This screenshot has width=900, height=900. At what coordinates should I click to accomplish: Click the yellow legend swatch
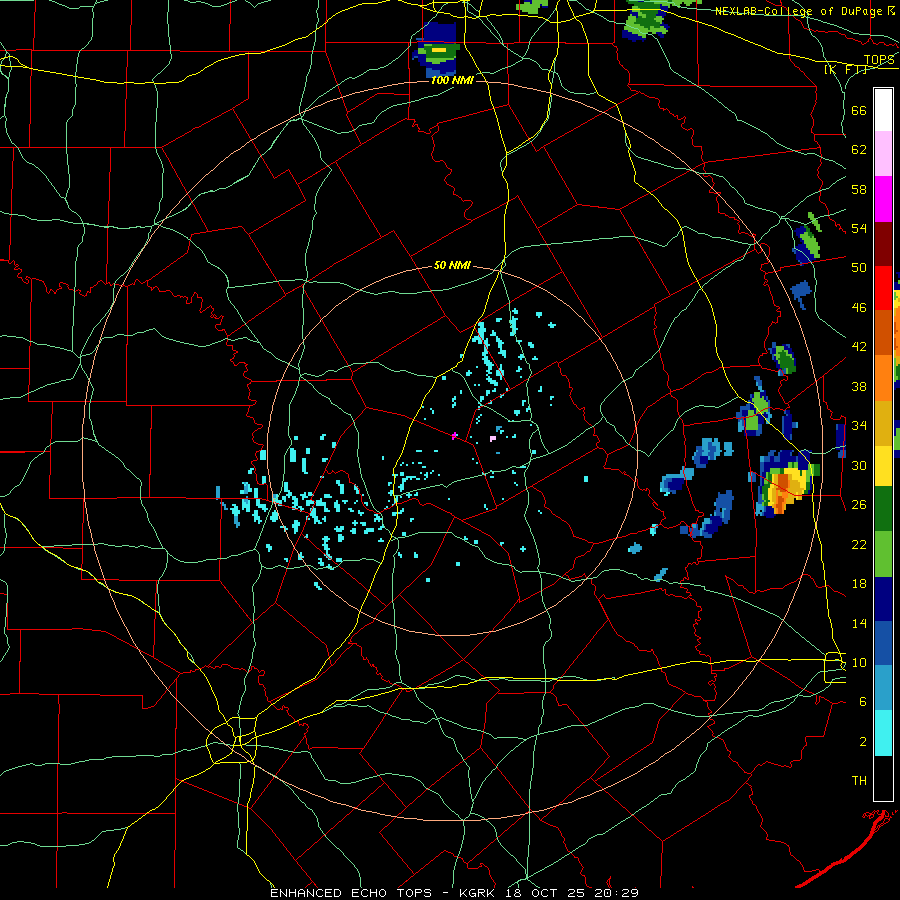(x=883, y=466)
